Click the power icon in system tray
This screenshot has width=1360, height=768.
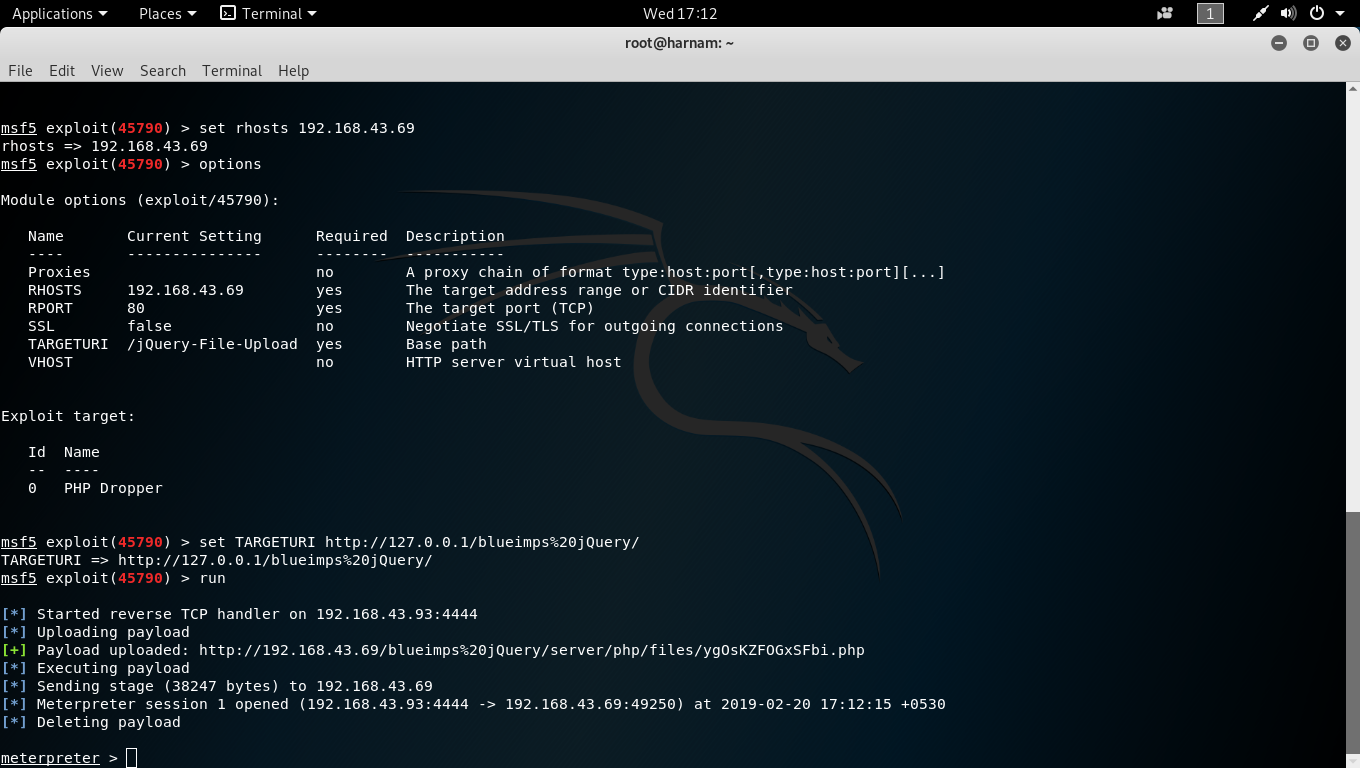click(1317, 13)
